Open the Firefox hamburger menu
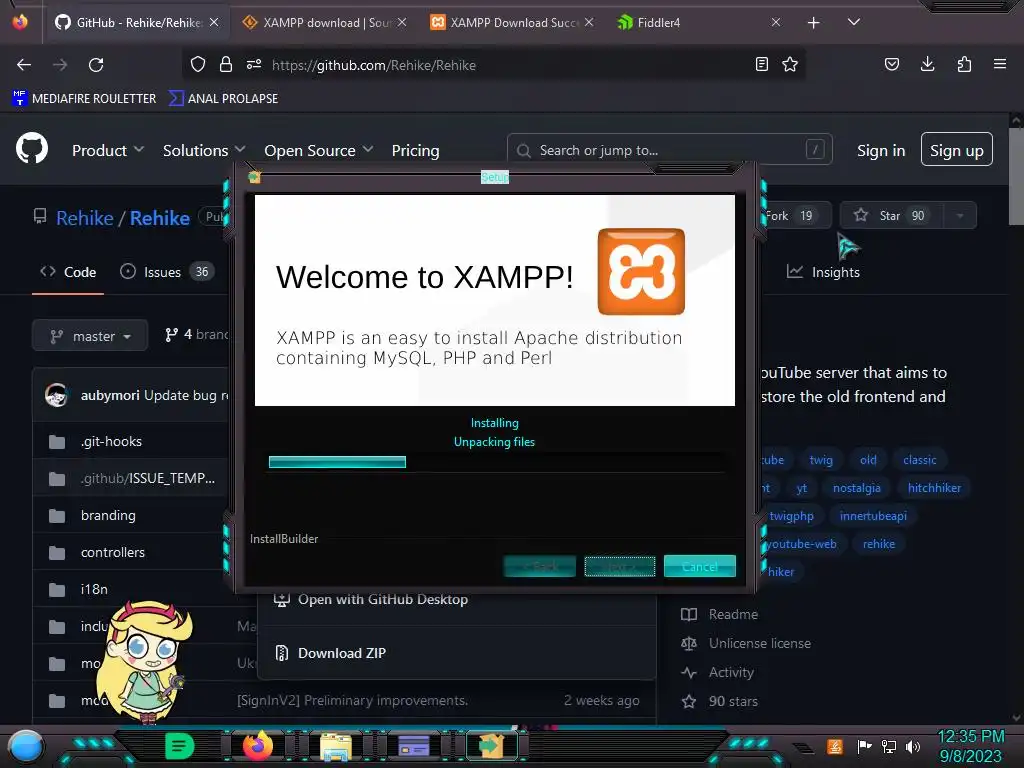 1000,64
